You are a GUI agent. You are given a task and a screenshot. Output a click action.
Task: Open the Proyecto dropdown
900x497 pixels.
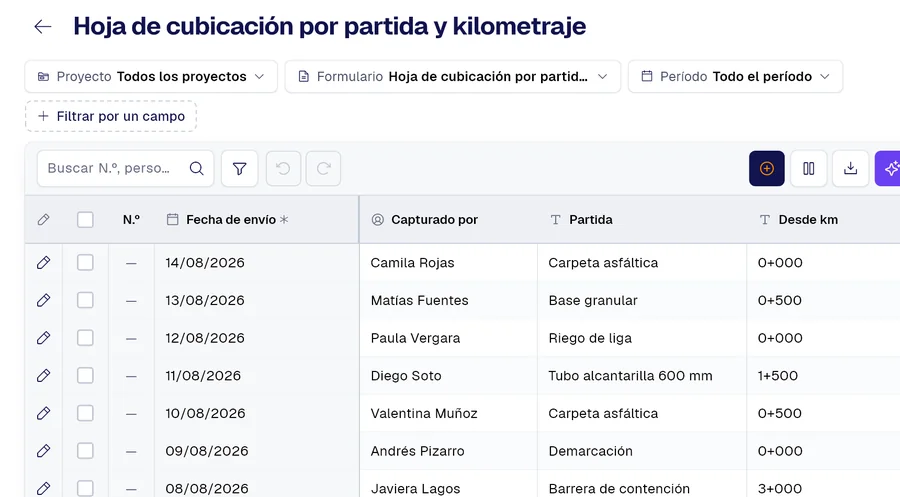[151, 76]
